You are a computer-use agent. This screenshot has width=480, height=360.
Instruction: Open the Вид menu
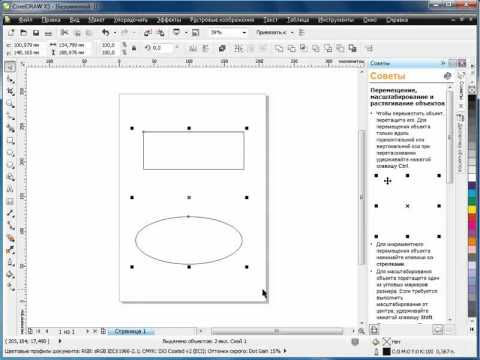(74, 20)
